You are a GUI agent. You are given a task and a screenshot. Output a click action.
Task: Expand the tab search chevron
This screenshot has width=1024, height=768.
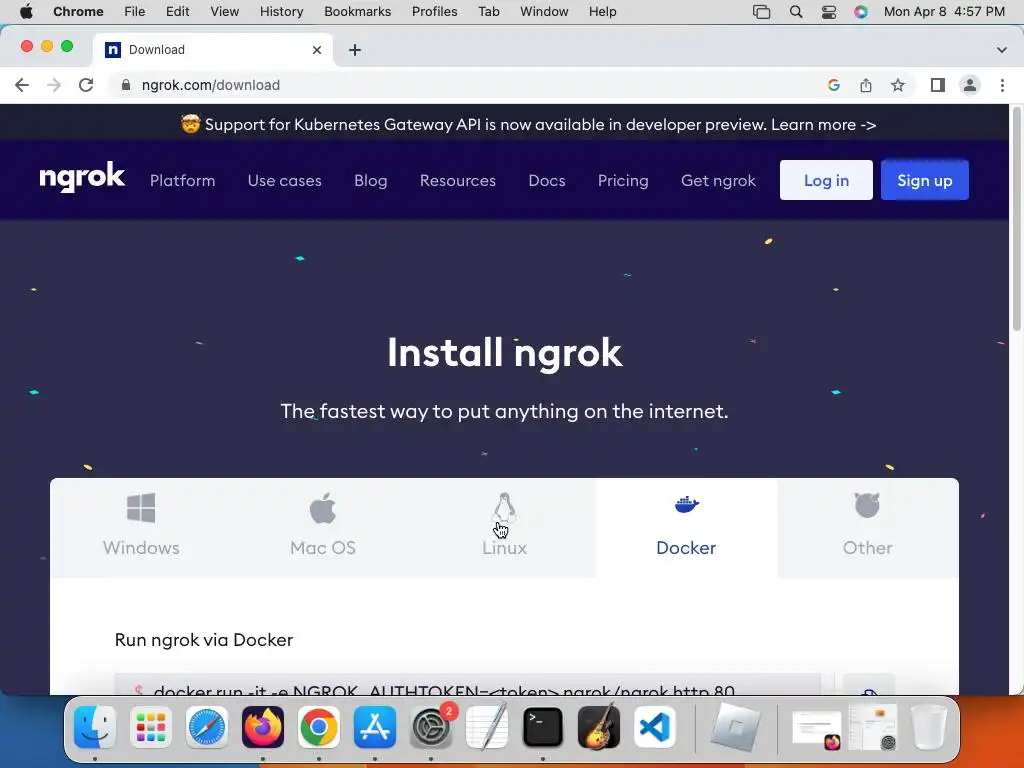[x=1001, y=50]
